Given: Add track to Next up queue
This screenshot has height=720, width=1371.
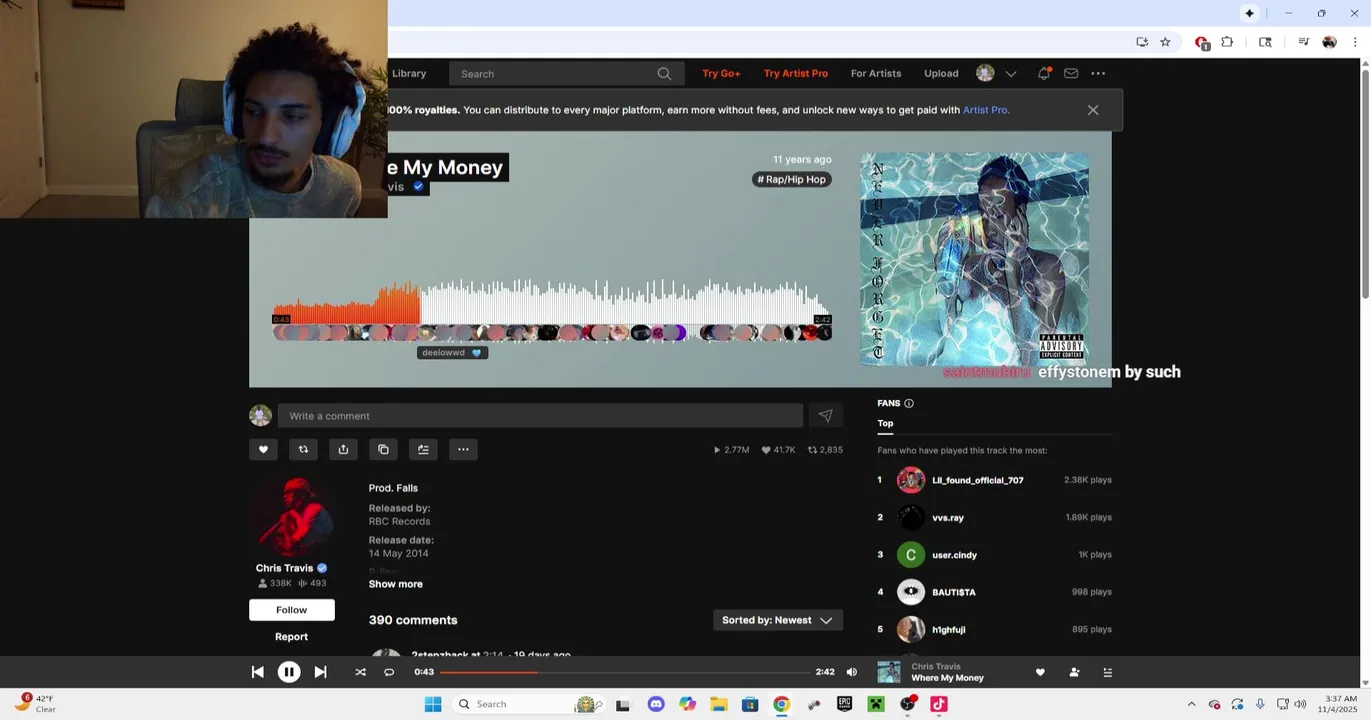Looking at the screenshot, I should pyautogui.click(x=423, y=450).
